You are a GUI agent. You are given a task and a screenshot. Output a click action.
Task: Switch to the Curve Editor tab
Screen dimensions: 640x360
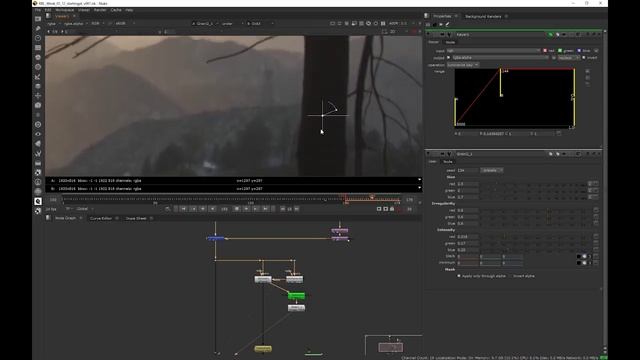[x=101, y=218]
